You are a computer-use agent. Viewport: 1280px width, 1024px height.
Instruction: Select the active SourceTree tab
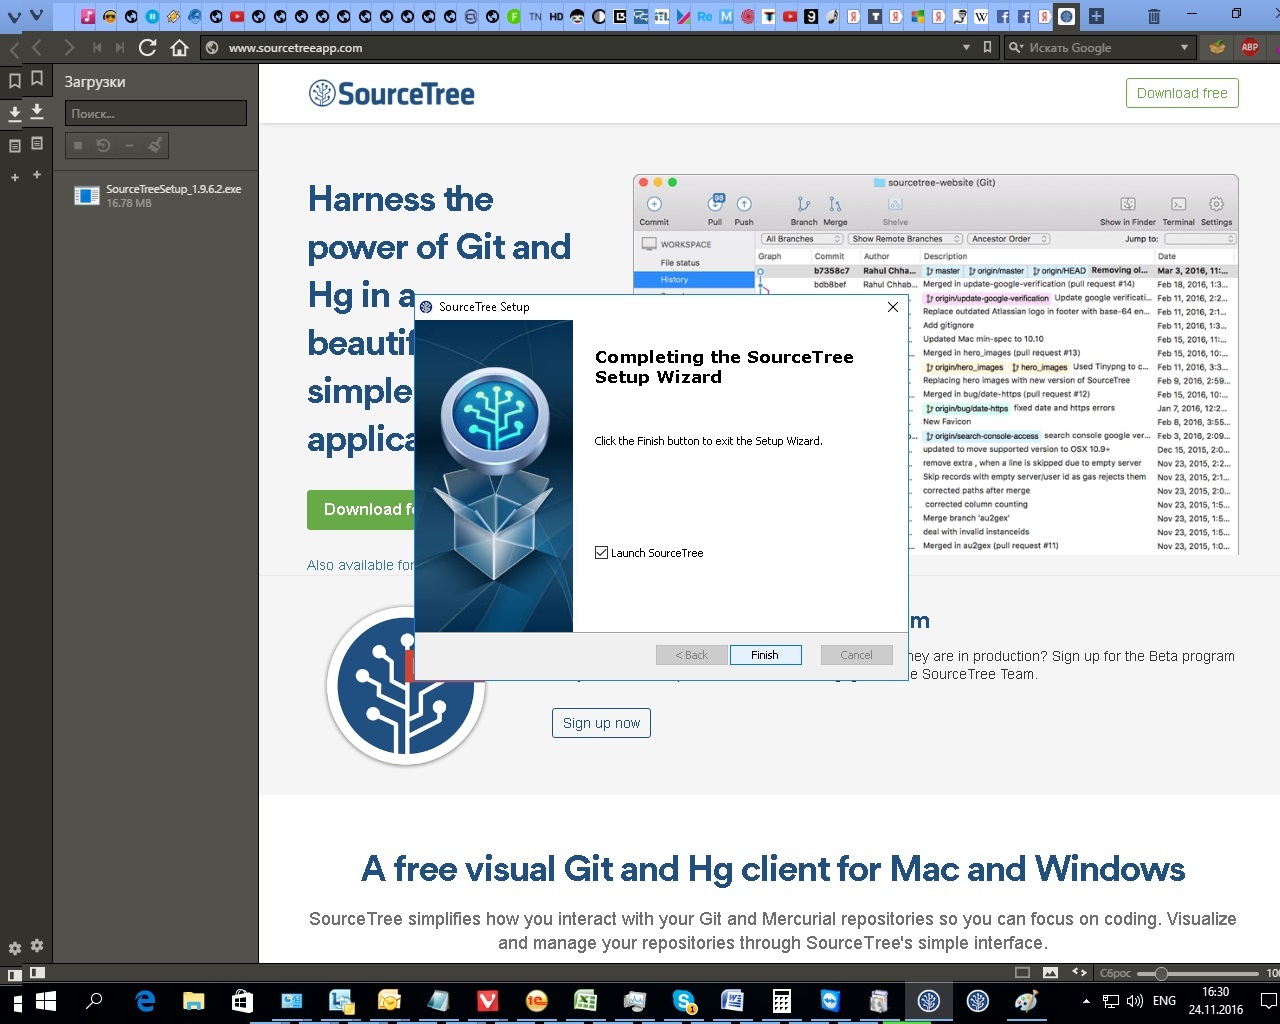(x=1066, y=16)
